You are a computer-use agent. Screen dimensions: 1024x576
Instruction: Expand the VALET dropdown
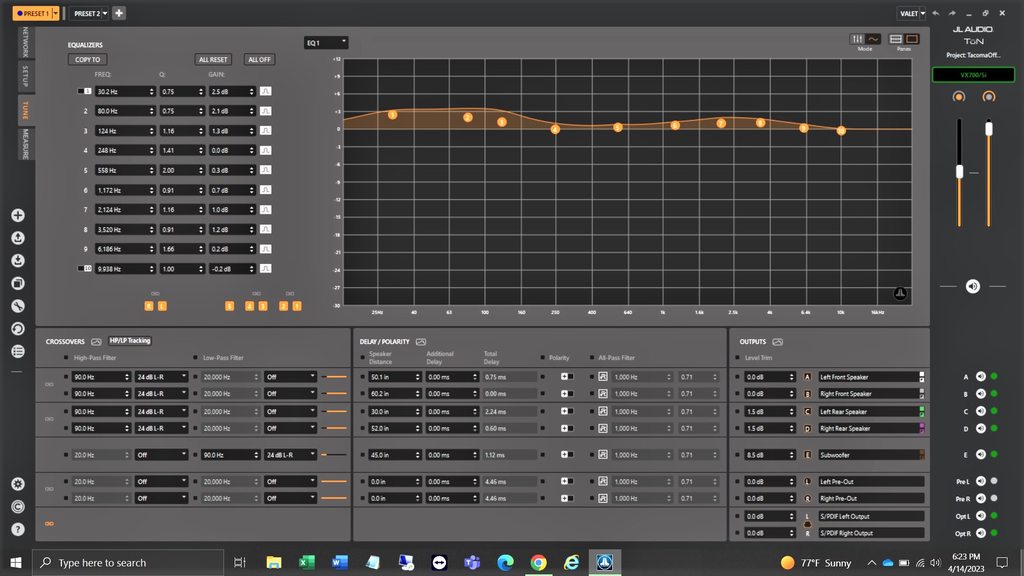(x=923, y=13)
